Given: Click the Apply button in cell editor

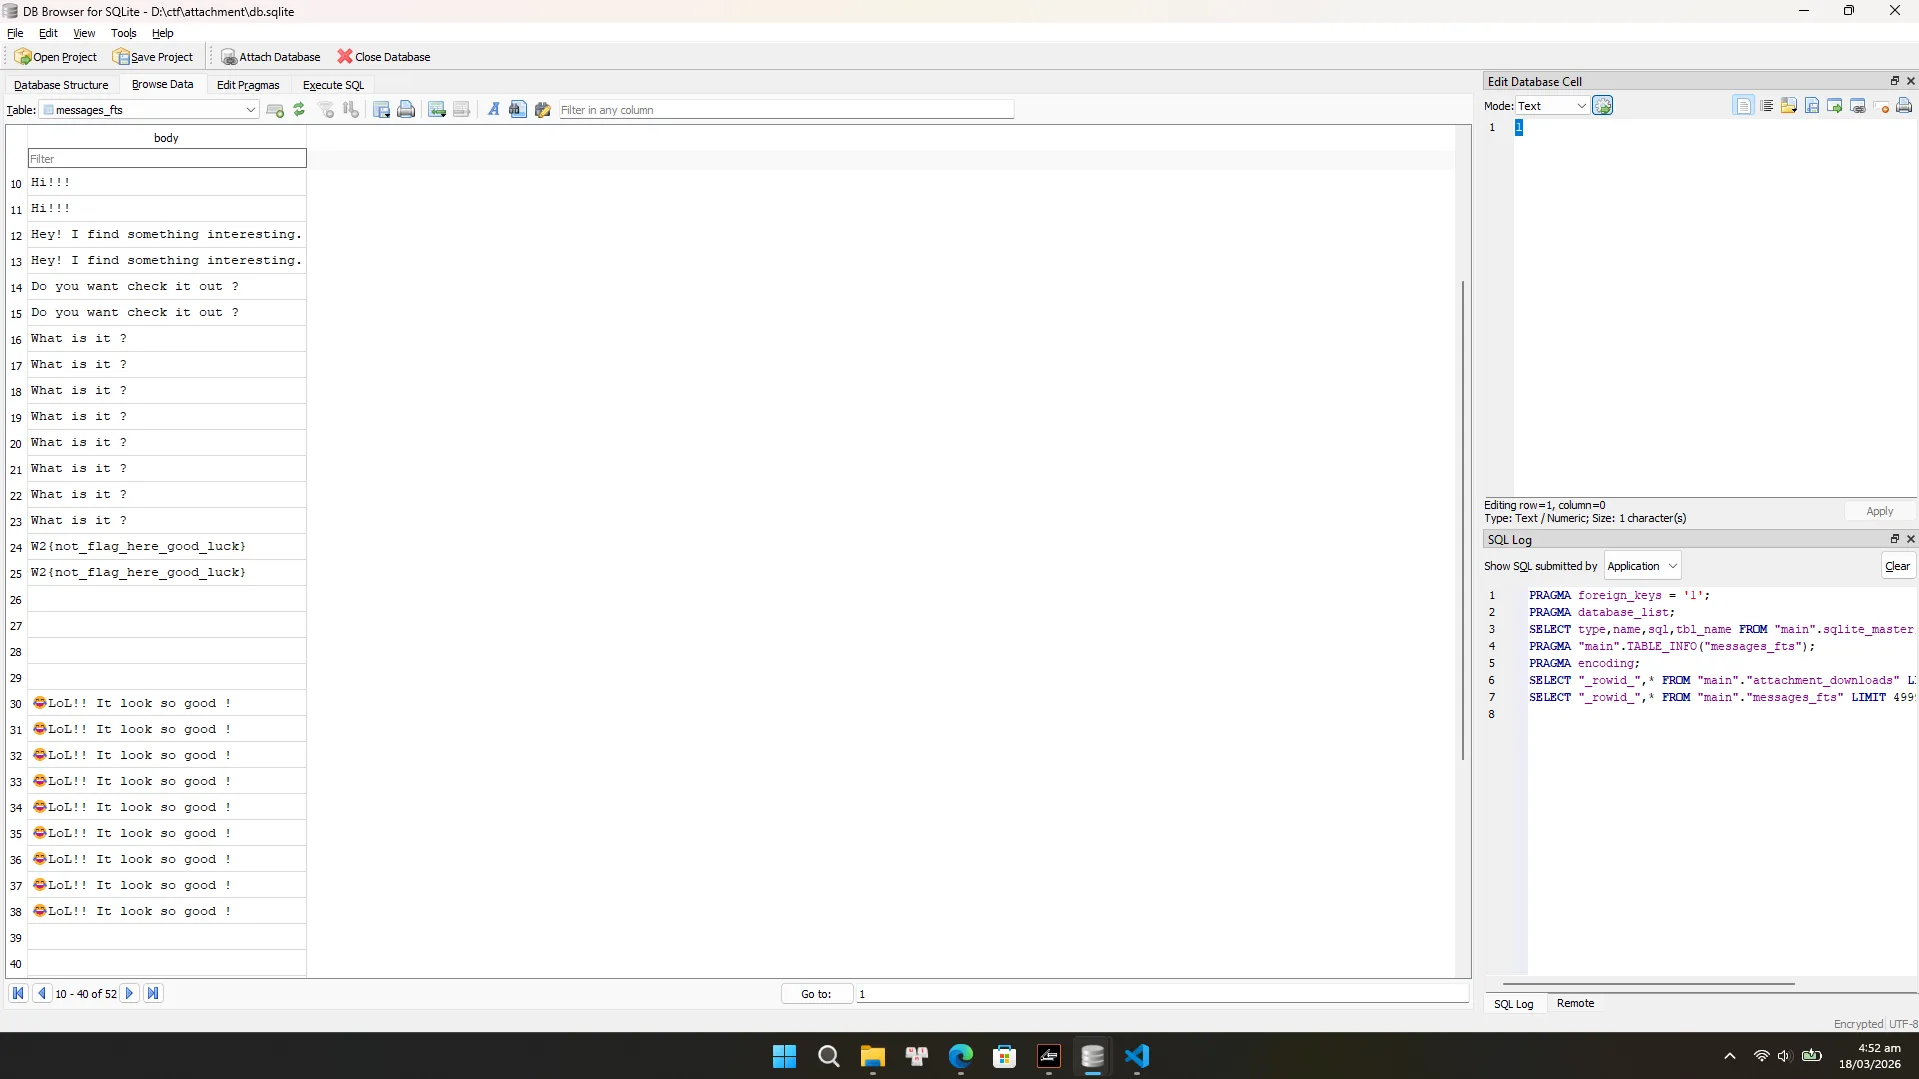Looking at the screenshot, I should pyautogui.click(x=1879, y=511).
